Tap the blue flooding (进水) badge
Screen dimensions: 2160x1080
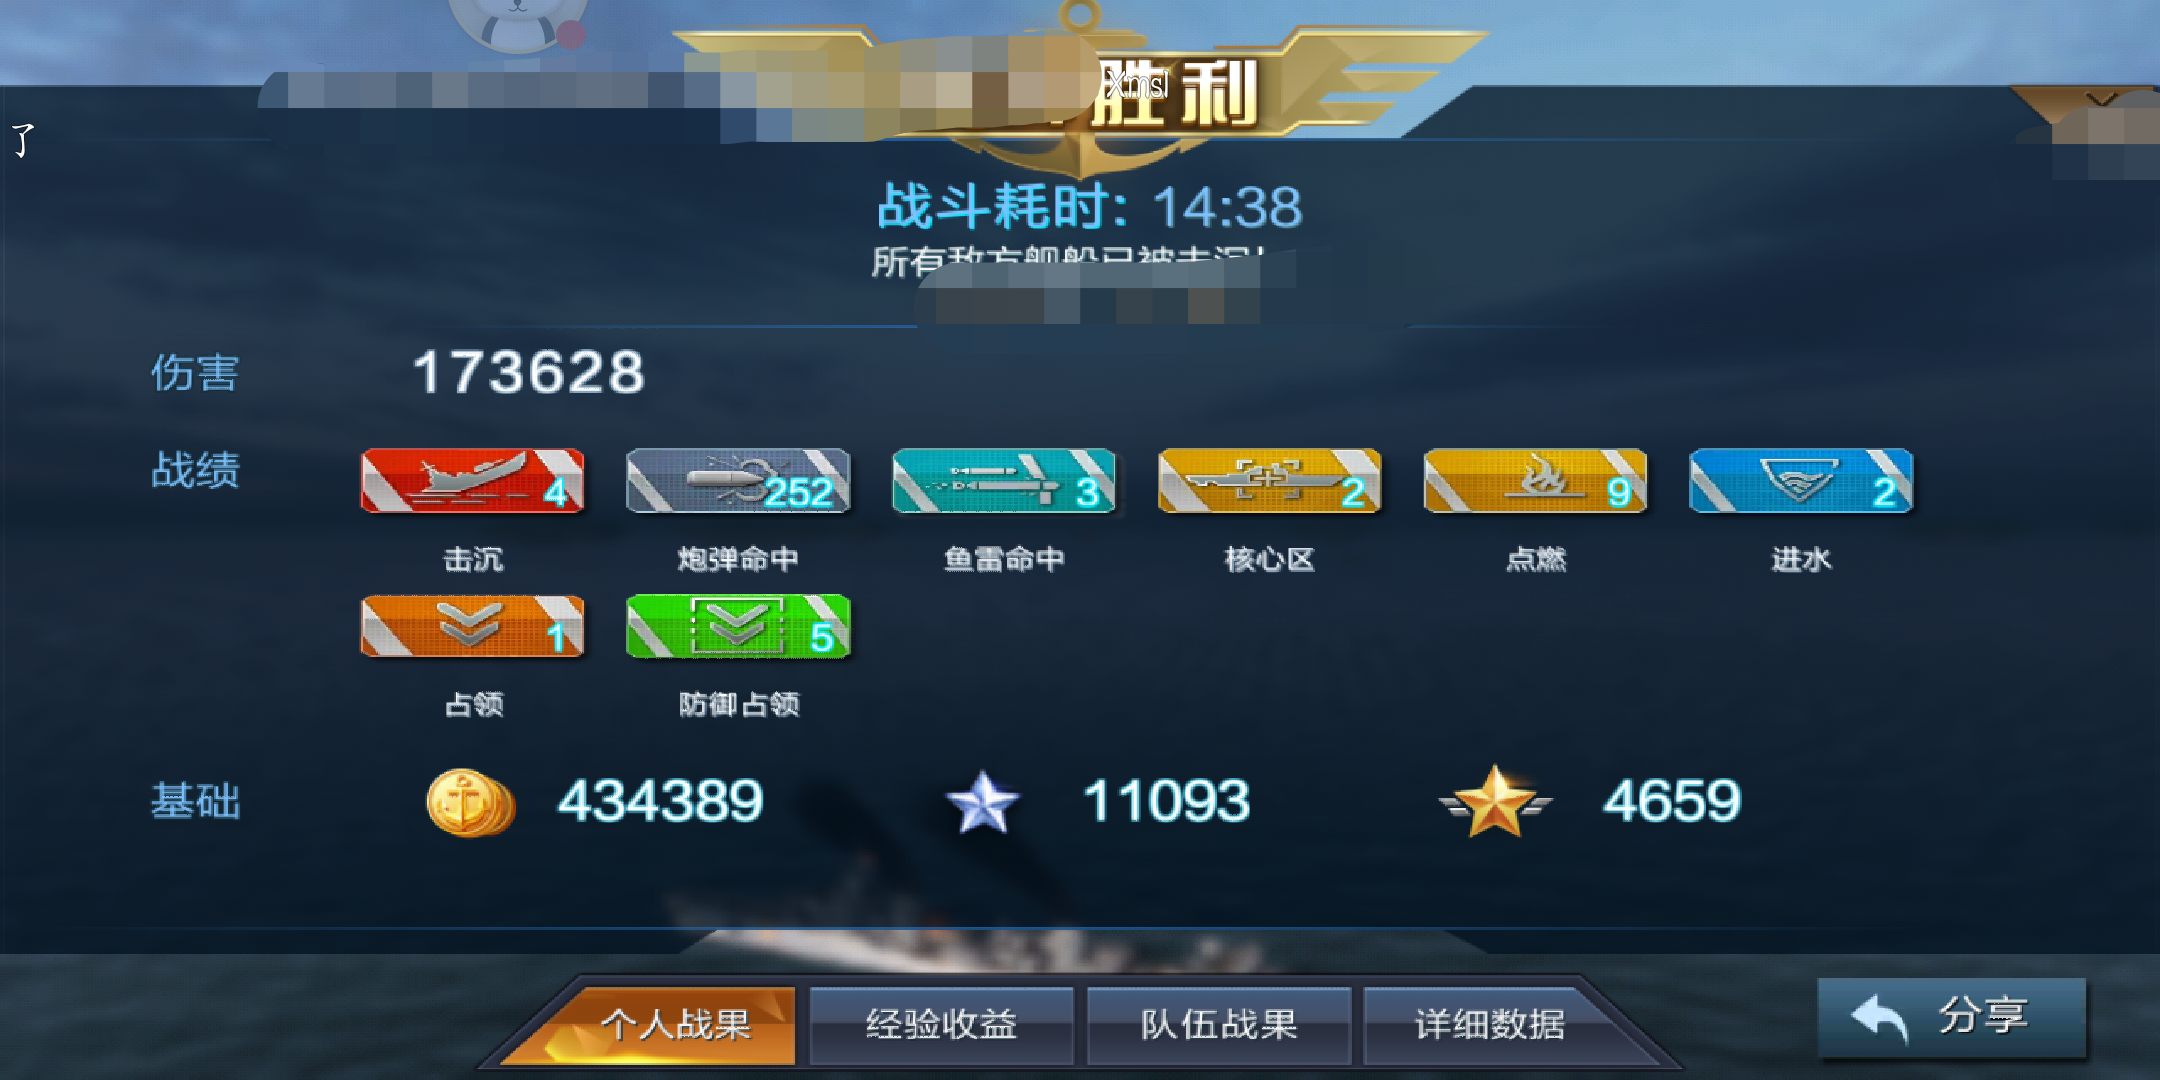click(x=1801, y=481)
